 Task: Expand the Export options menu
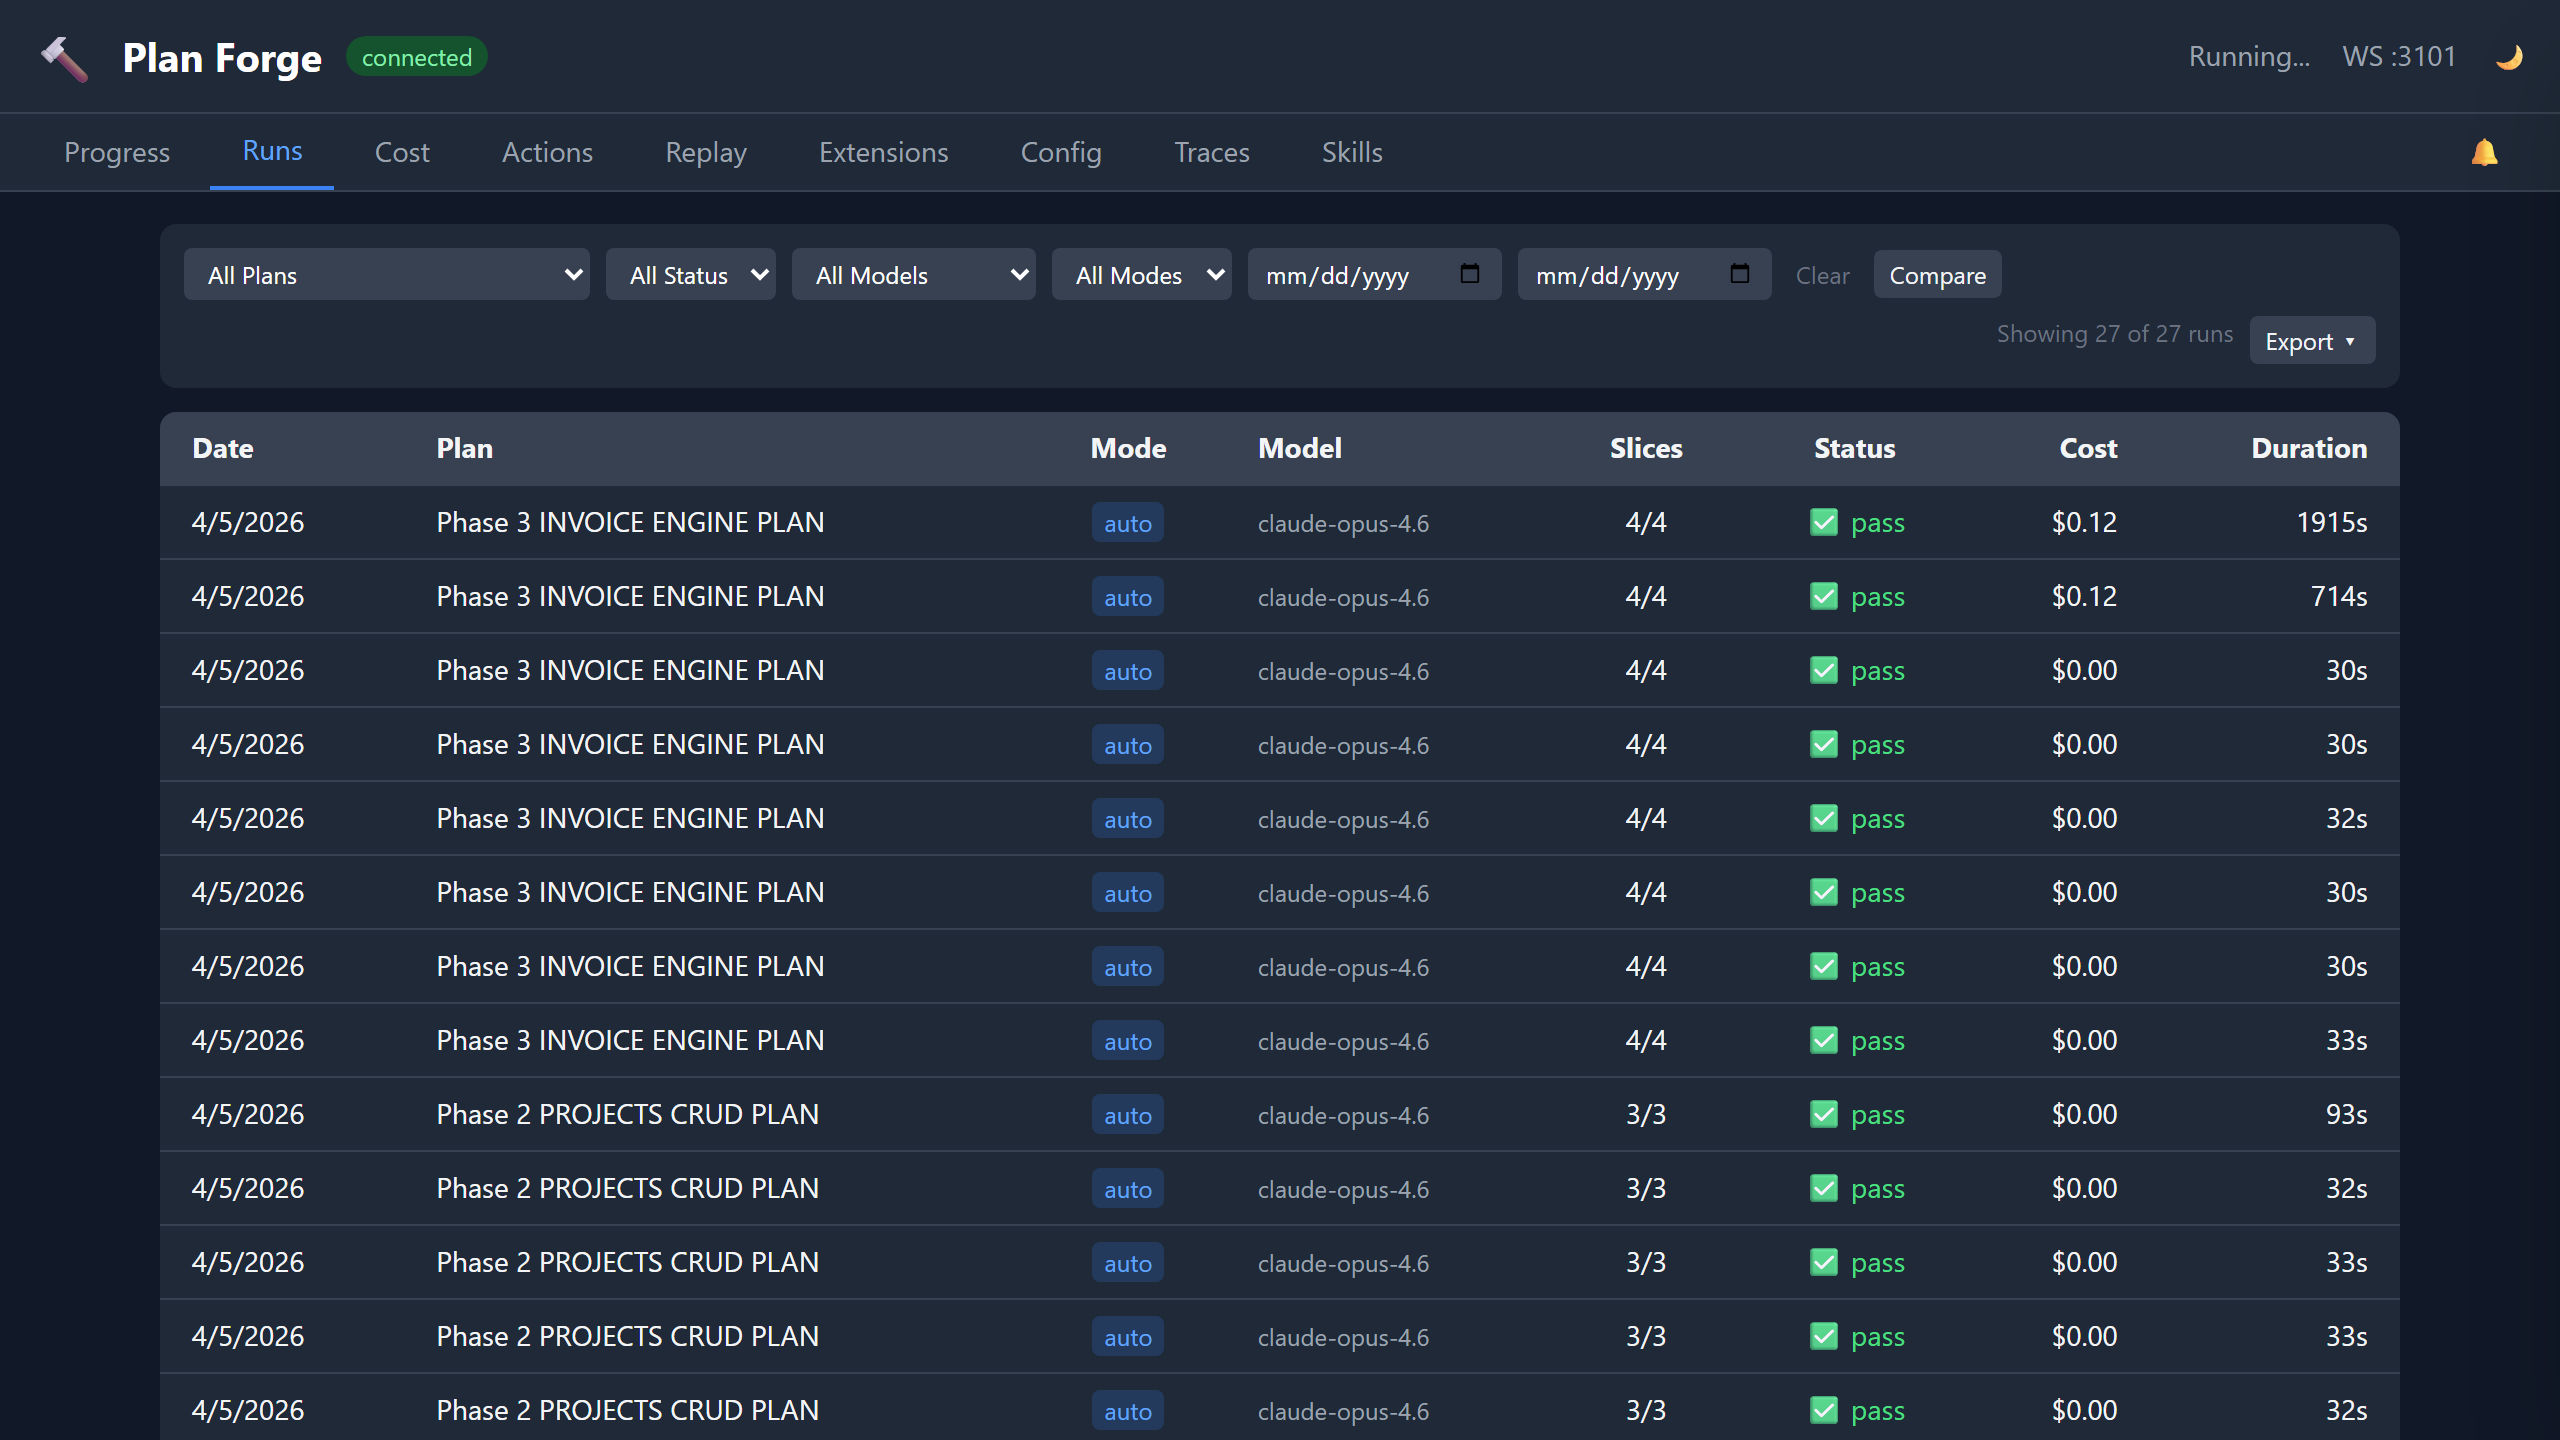(x=2311, y=340)
